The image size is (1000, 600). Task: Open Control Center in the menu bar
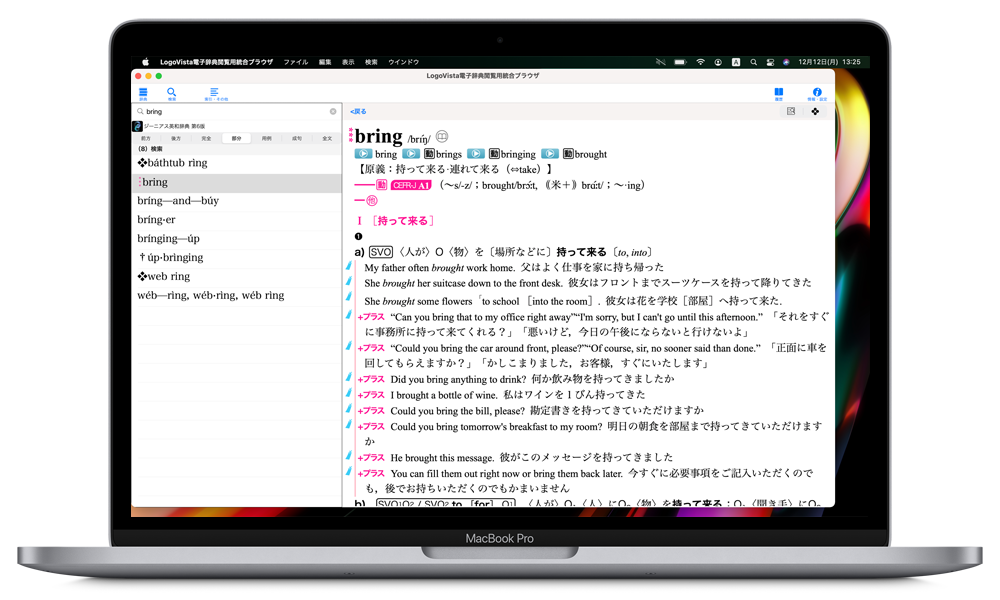770,62
